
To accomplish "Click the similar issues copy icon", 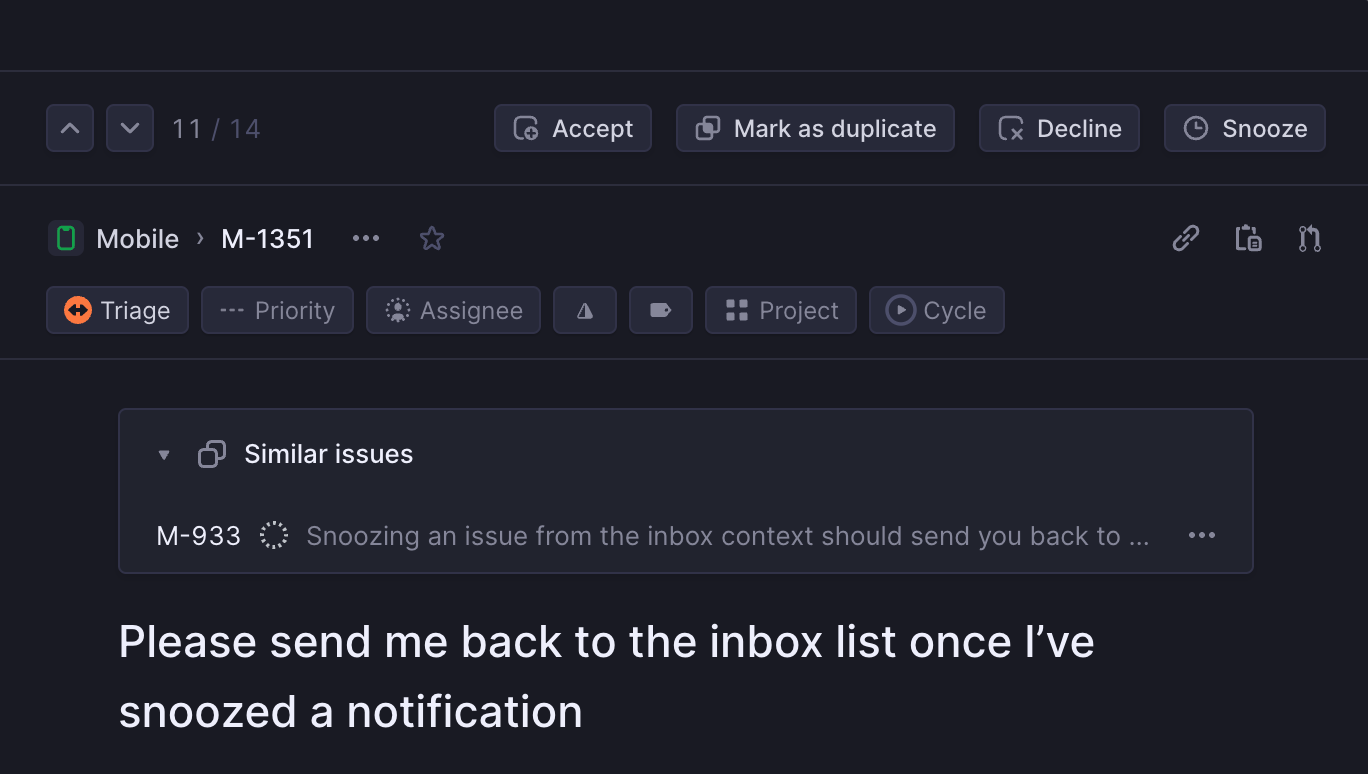I will (212, 453).
